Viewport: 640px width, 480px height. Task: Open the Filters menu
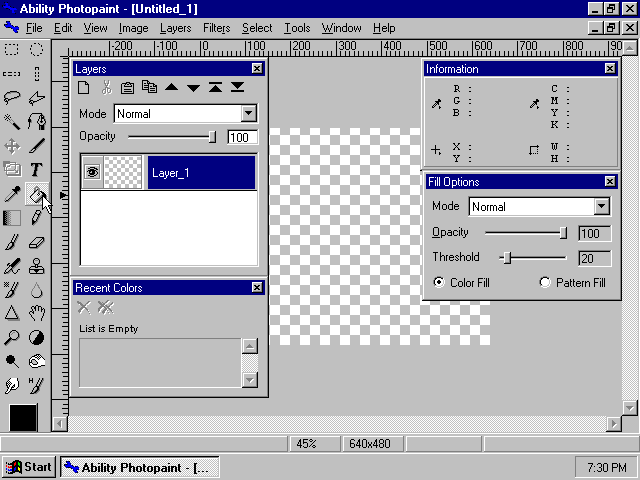tap(216, 28)
